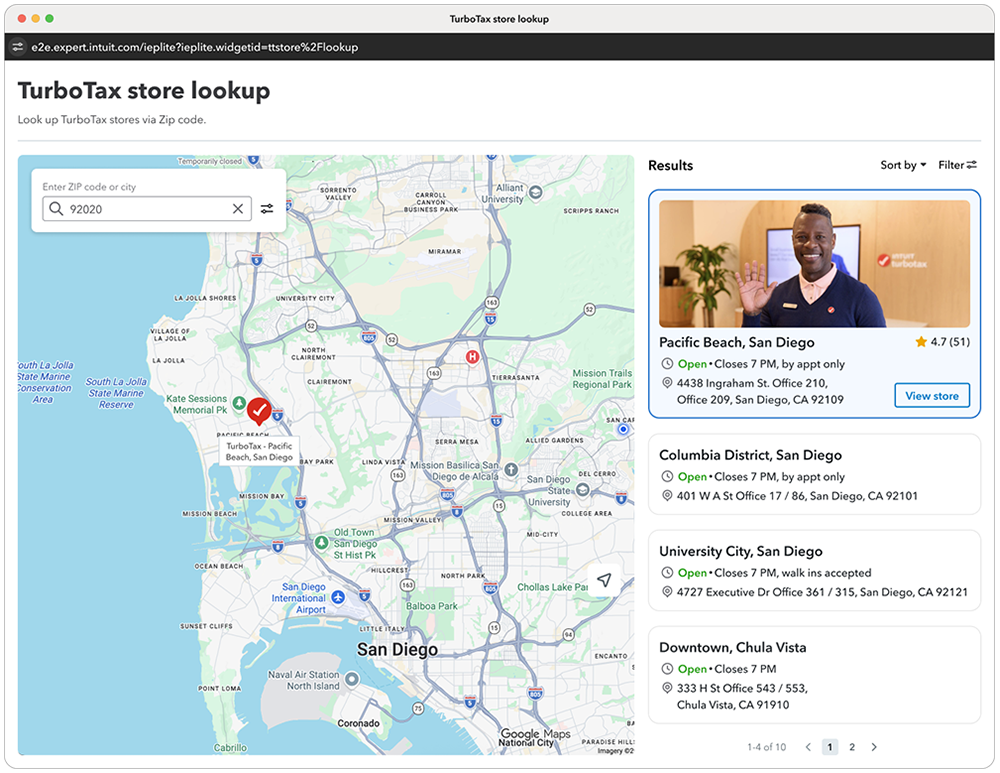Click the Kate Sessions Memorial Pk marker

(x=239, y=402)
